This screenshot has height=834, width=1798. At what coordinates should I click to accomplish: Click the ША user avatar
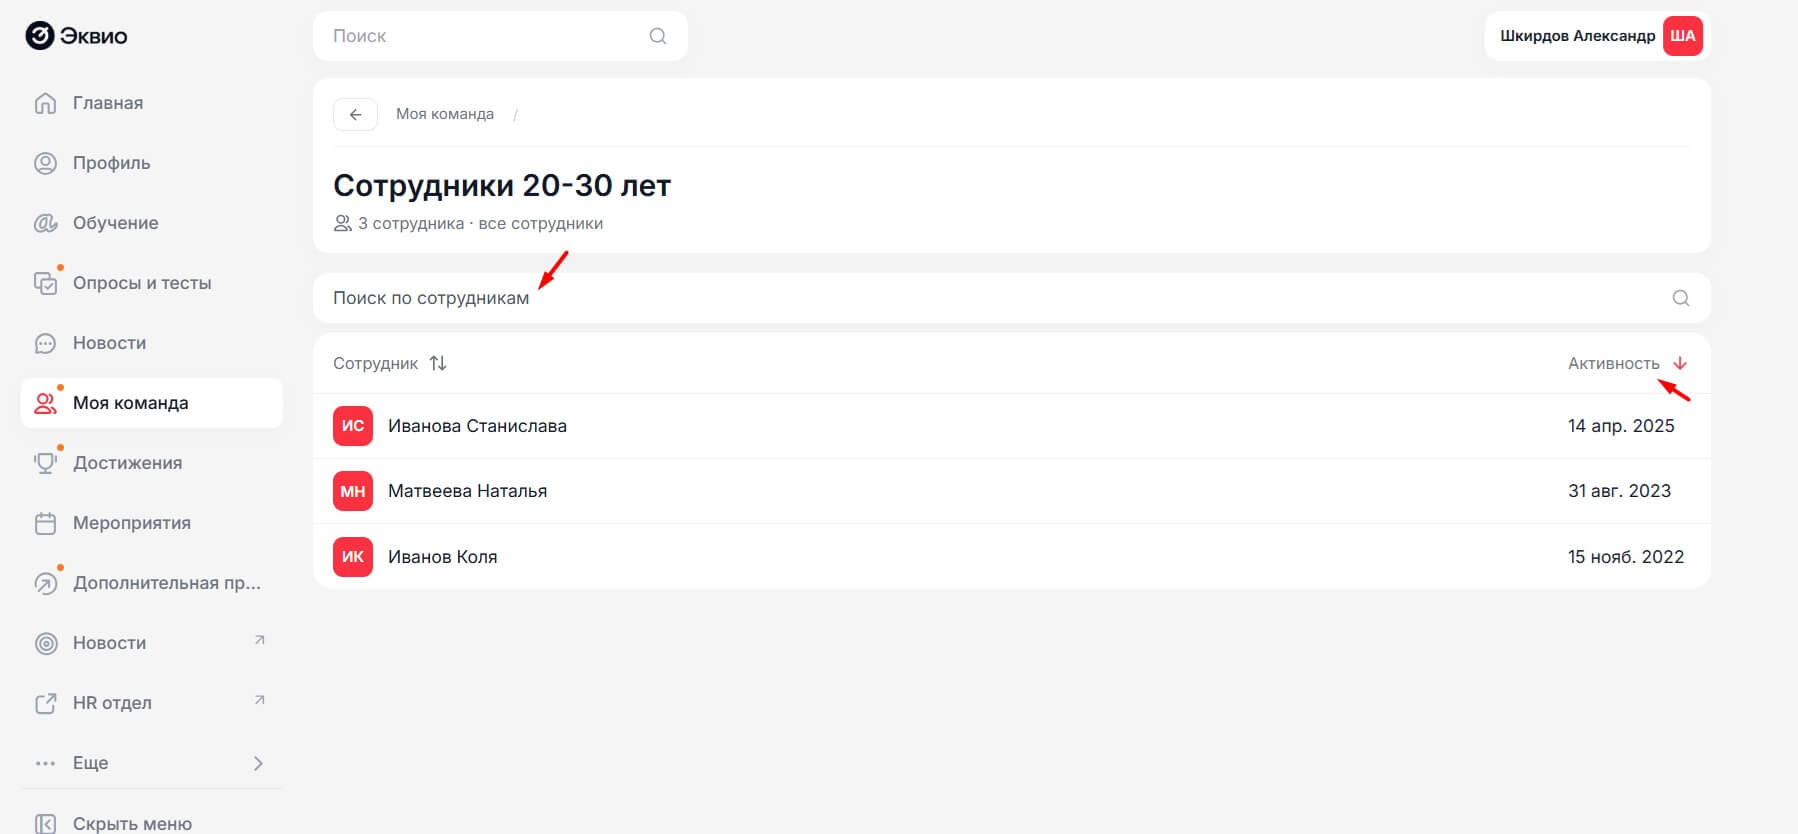[1682, 36]
